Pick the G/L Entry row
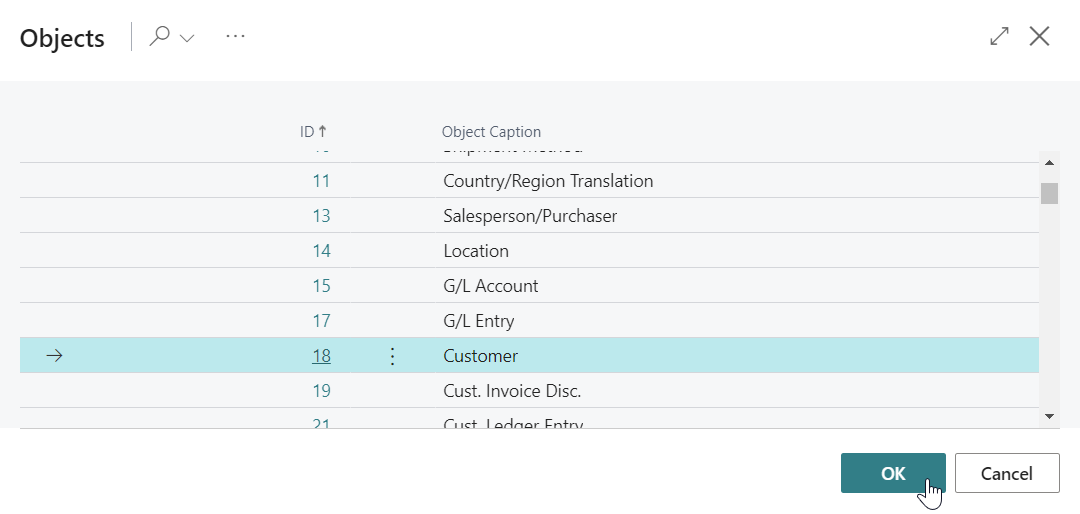Viewport: 1080px width, 514px height. (x=479, y=321)
